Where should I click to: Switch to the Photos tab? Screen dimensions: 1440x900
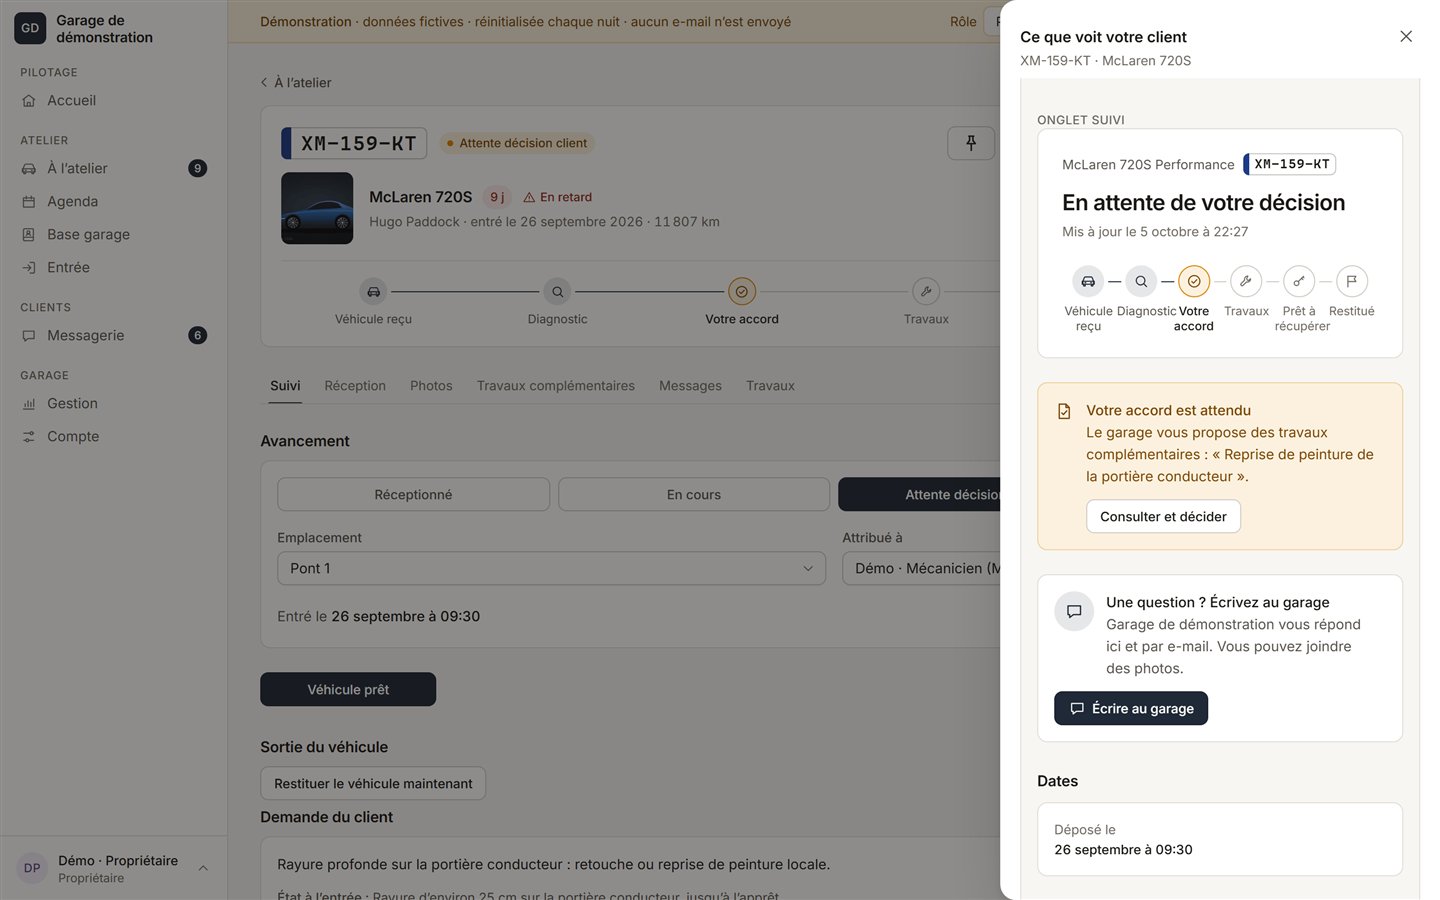click(431, 386)
